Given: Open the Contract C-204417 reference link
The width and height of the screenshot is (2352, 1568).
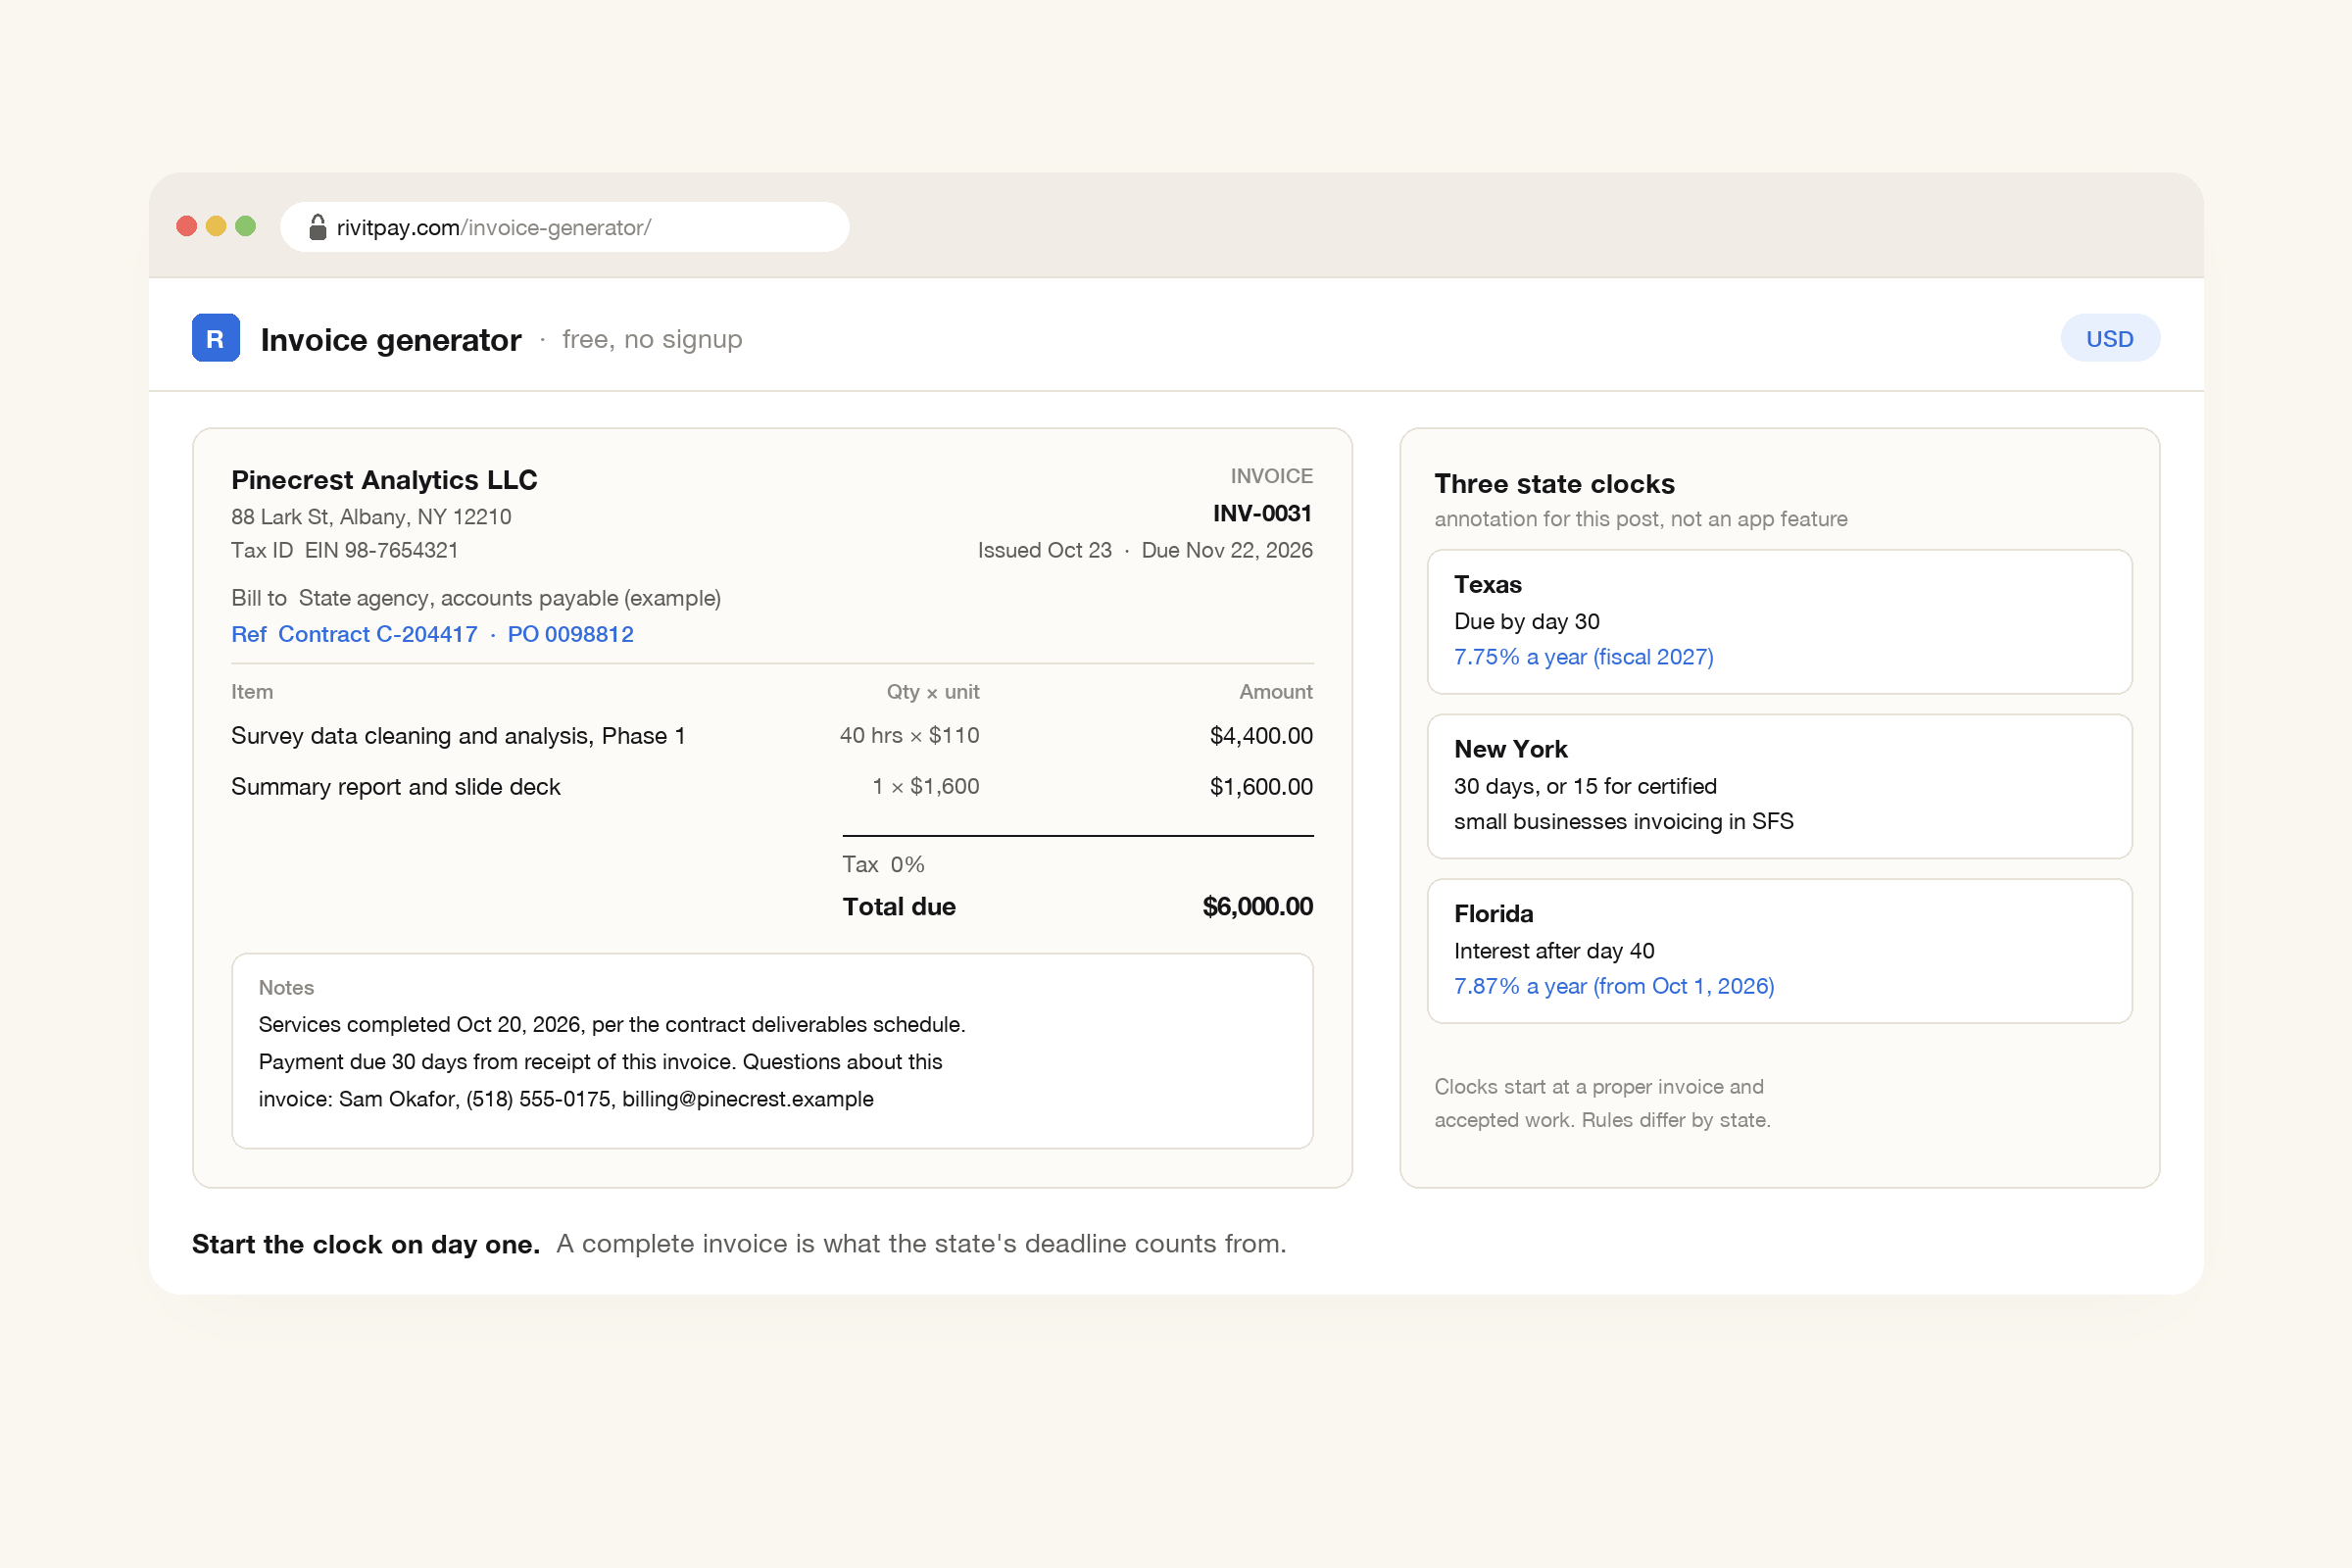Looking at the screenshot, I should point(377,634).
